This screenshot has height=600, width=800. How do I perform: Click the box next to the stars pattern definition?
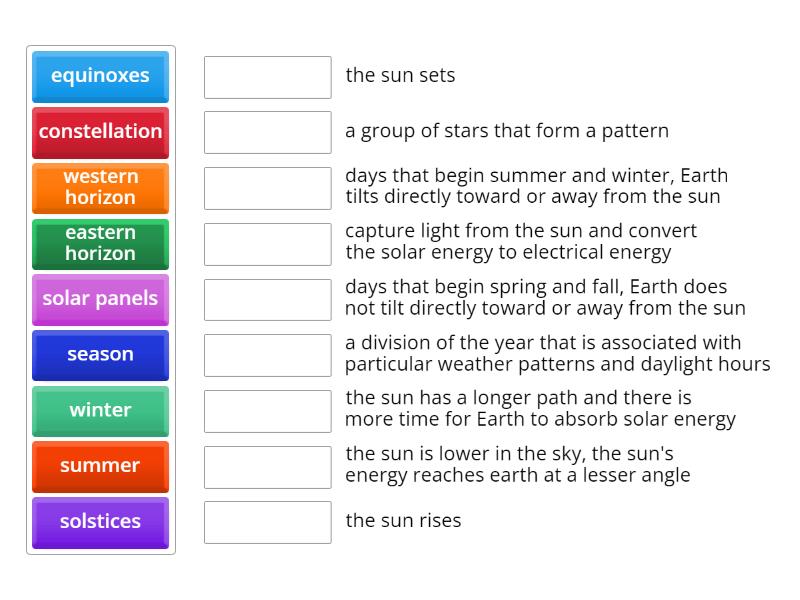266,131
